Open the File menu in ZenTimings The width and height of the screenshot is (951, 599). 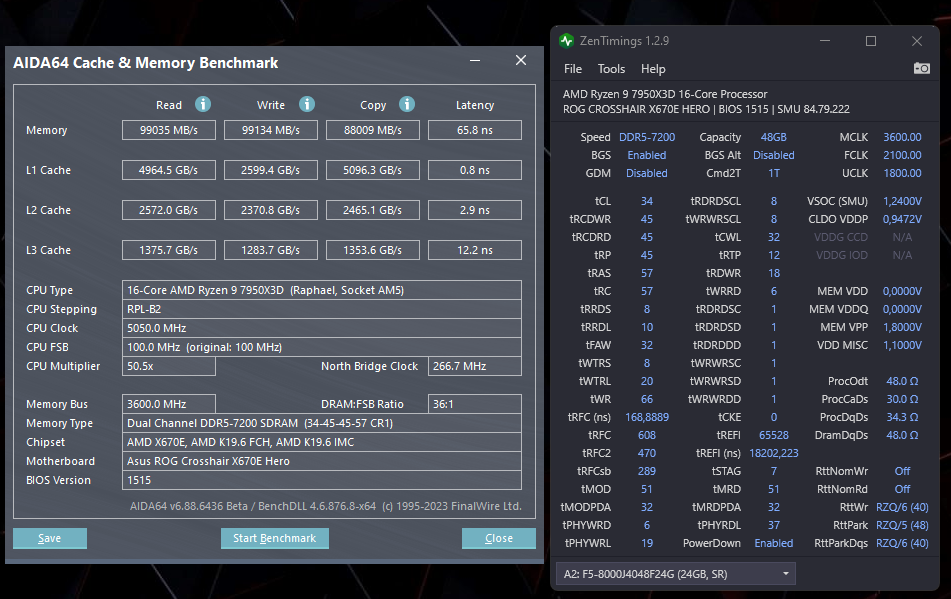point(573,69)
